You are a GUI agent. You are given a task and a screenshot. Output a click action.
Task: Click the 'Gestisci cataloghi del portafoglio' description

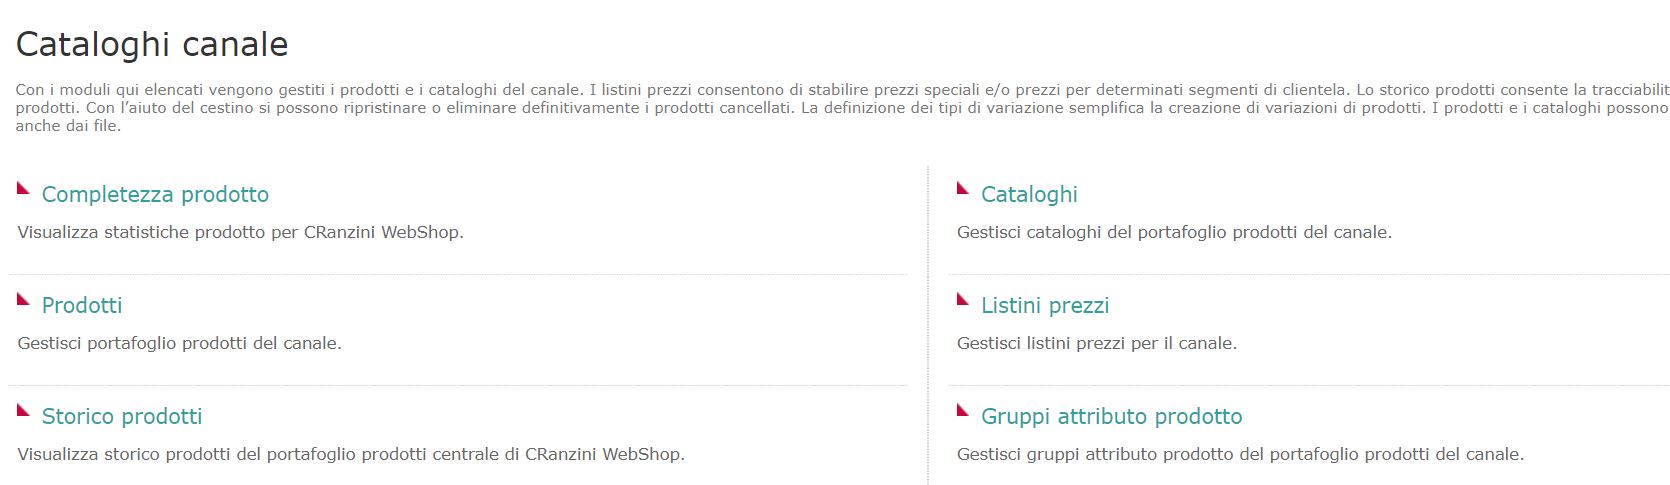pyautogui.click(x=1174, y=232)
